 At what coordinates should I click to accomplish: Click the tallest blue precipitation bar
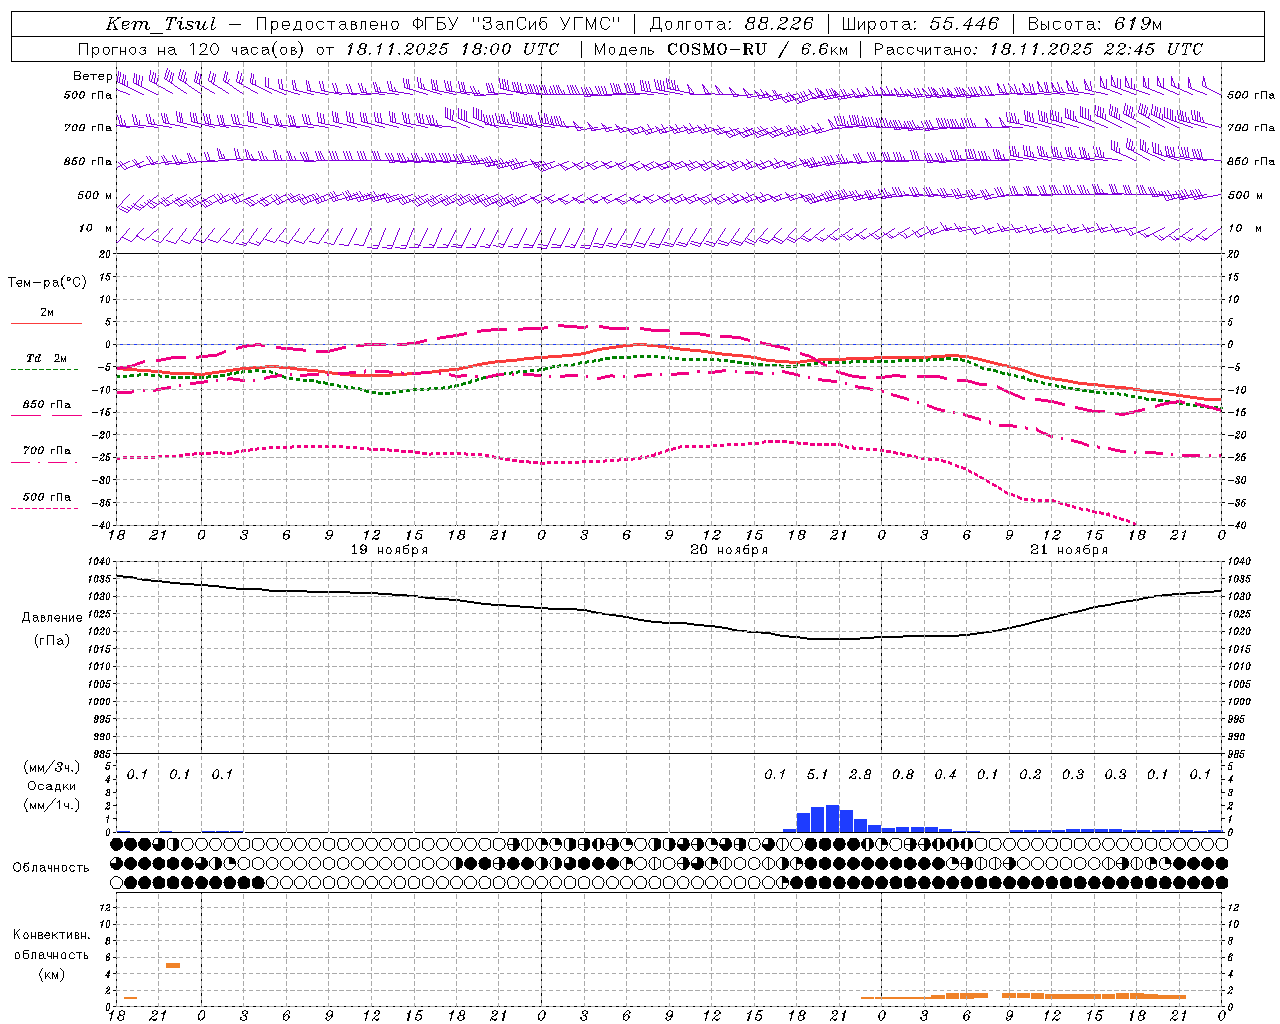(832, 818)
